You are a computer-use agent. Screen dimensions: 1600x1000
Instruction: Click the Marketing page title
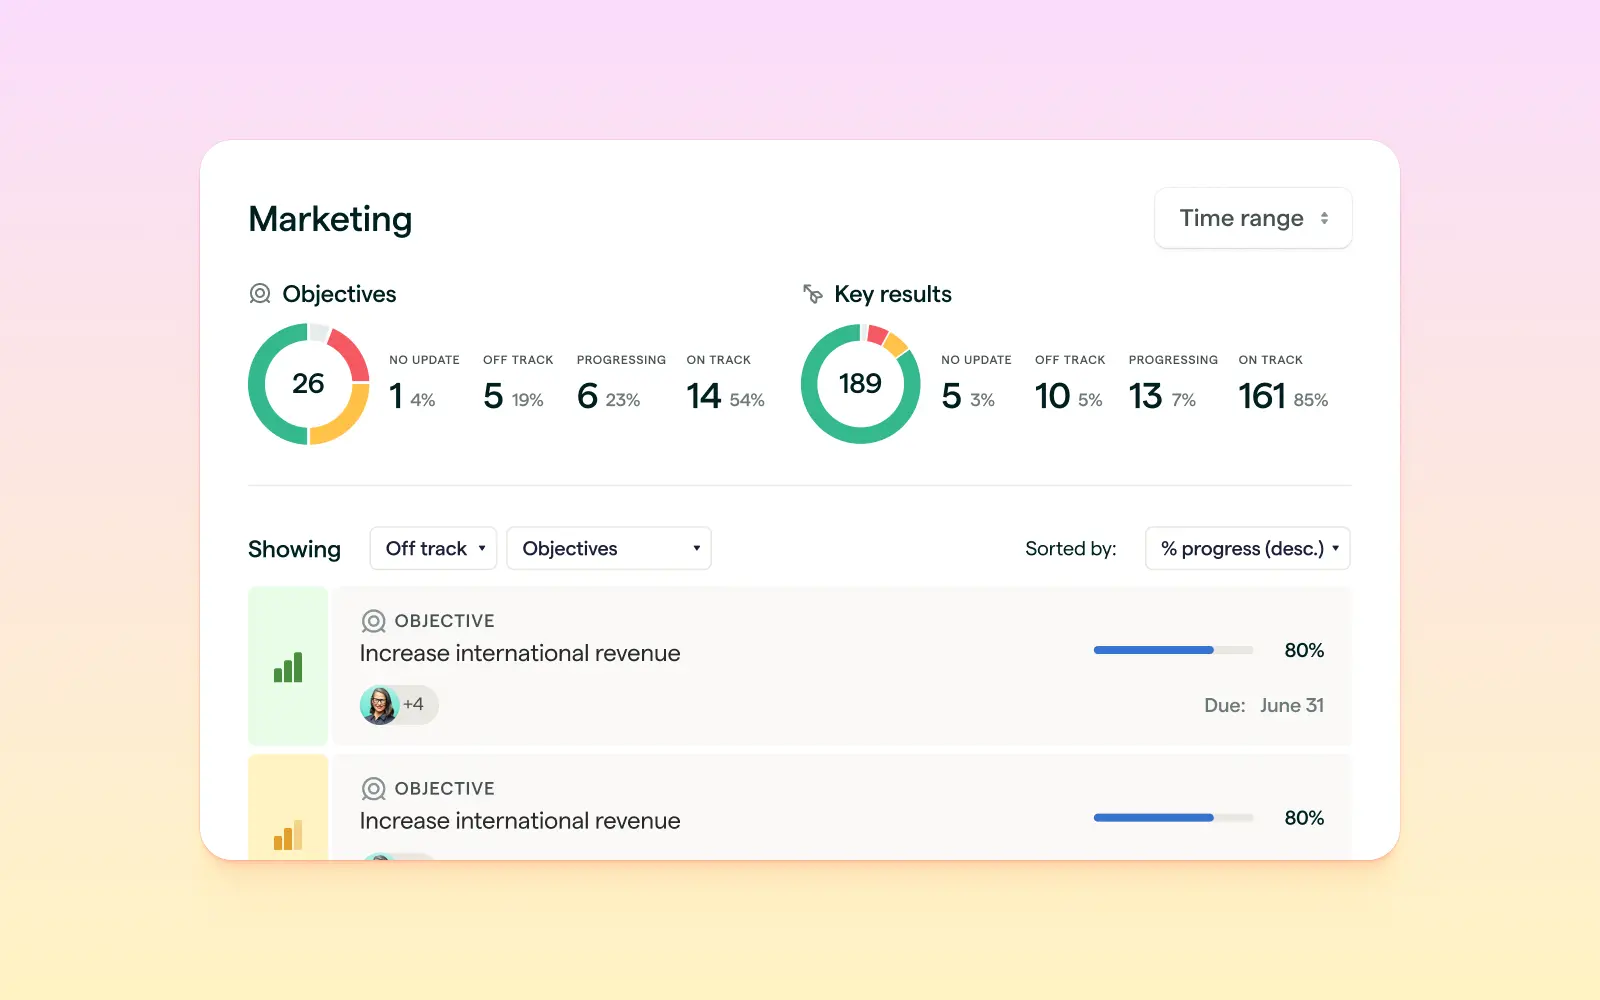pos(330,219)
